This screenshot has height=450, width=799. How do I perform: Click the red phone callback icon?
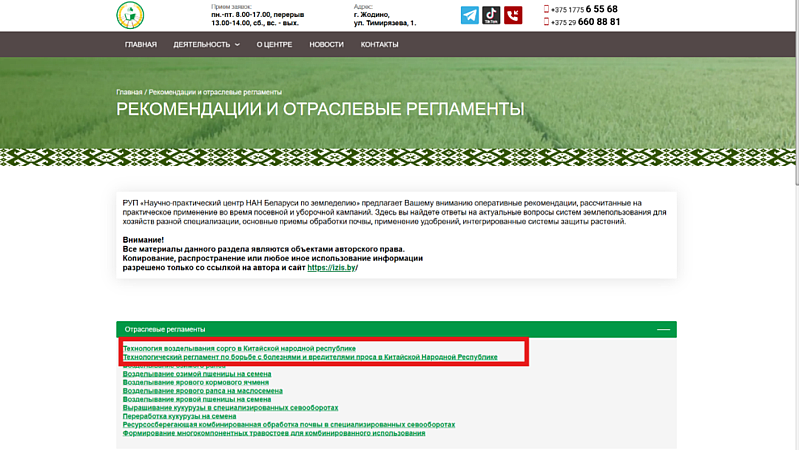(x=513, y=15)
